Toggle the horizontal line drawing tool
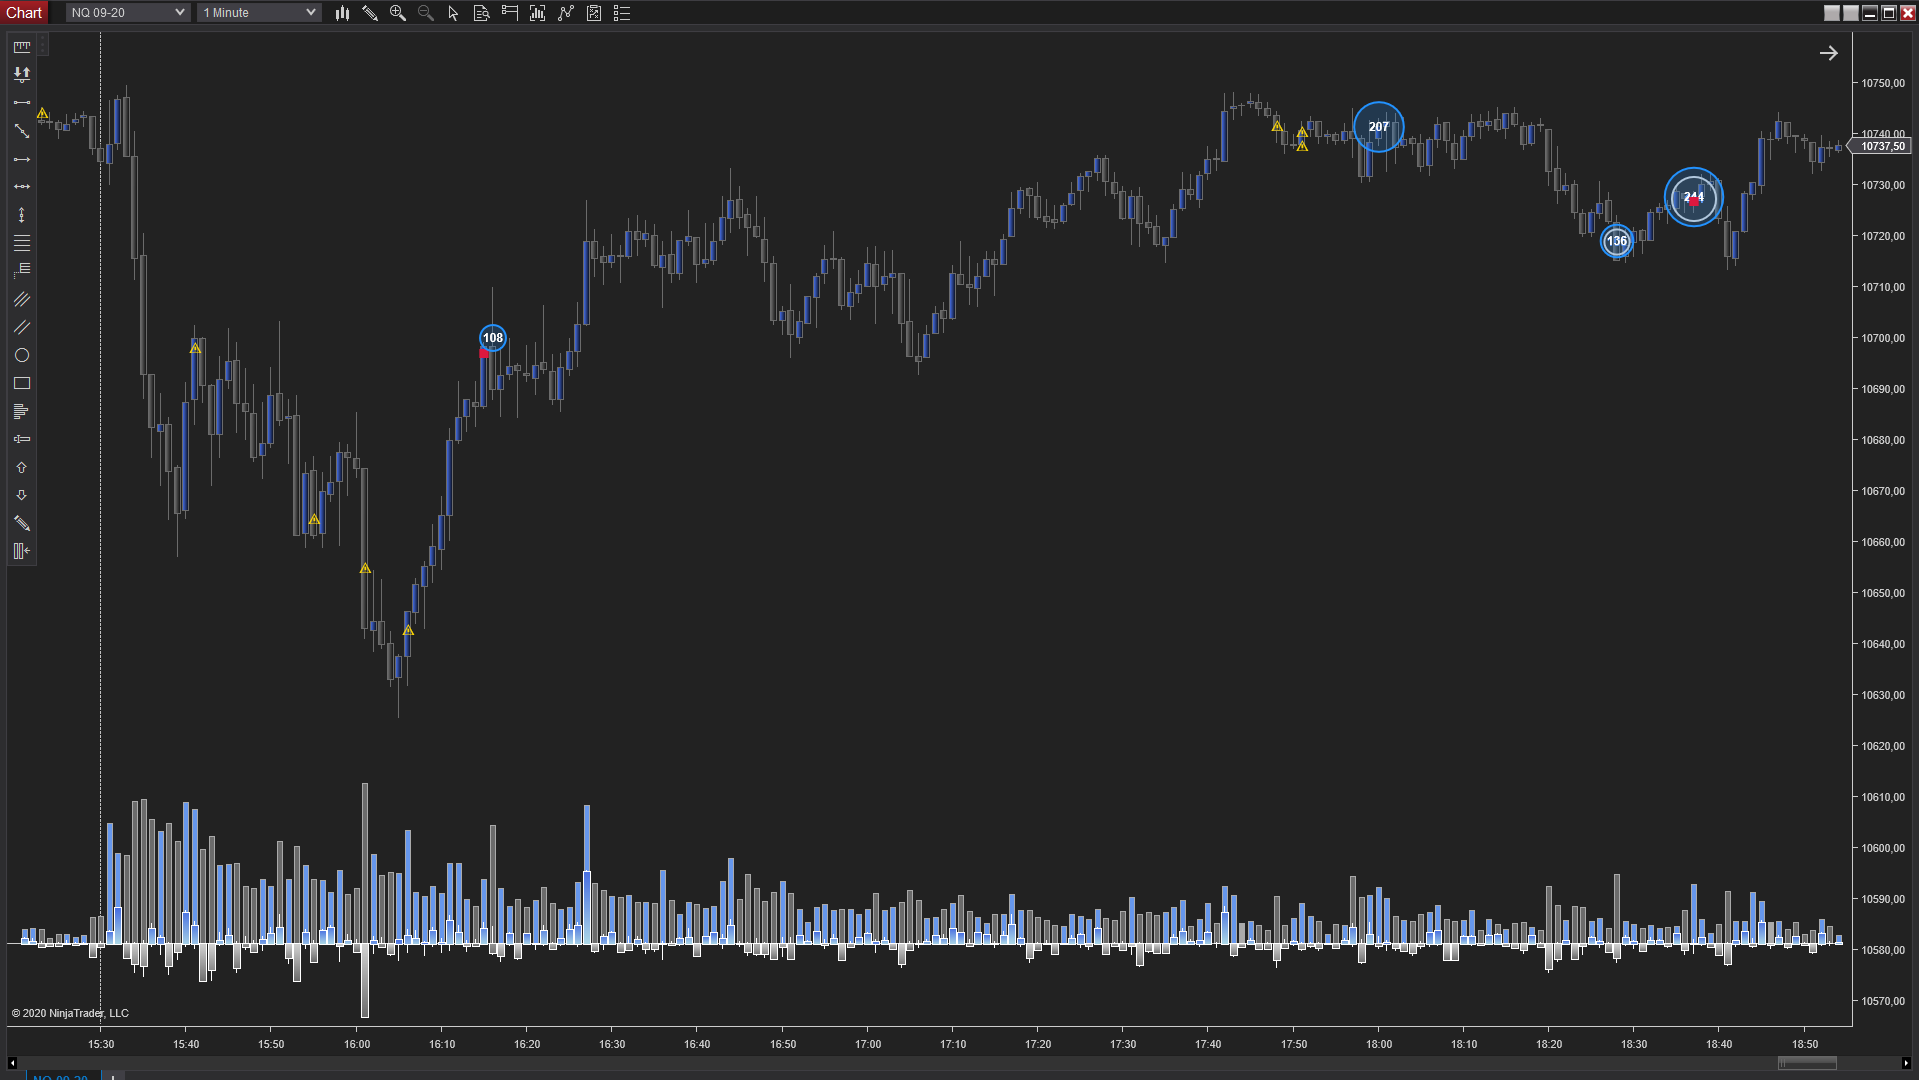 pos(21,187)
